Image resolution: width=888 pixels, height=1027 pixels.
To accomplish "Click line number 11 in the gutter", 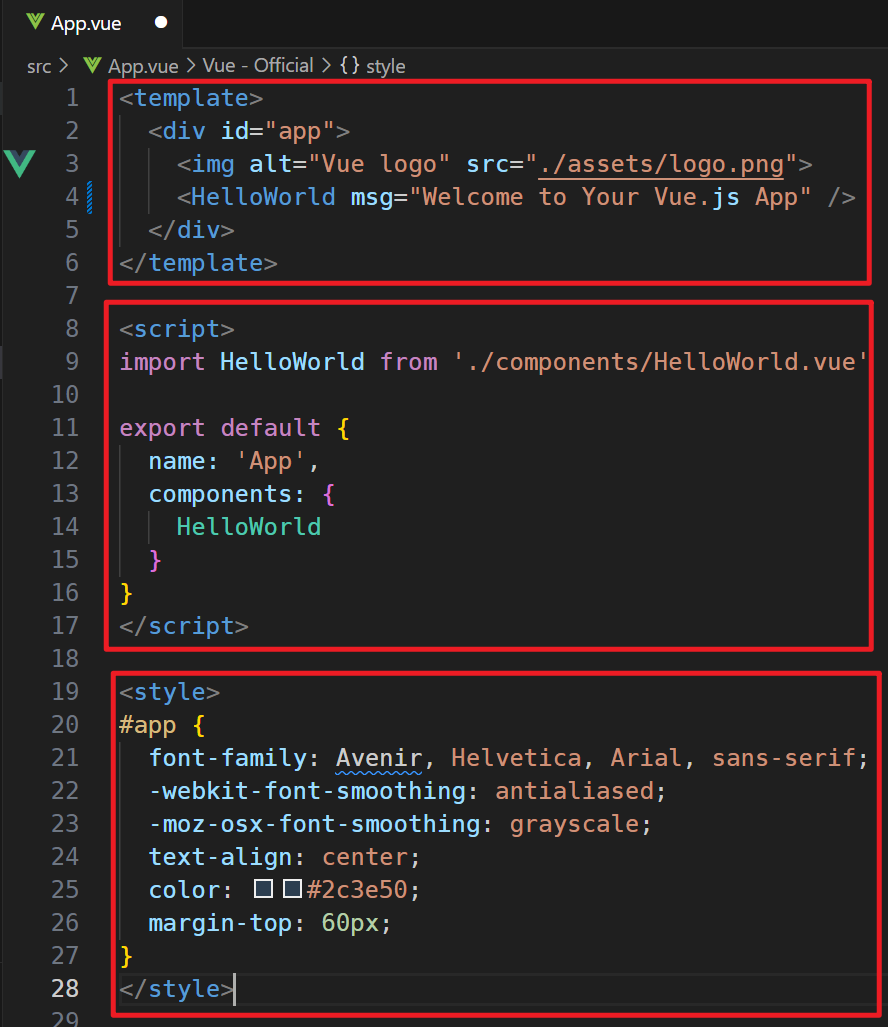I will [x=65, y=428].
